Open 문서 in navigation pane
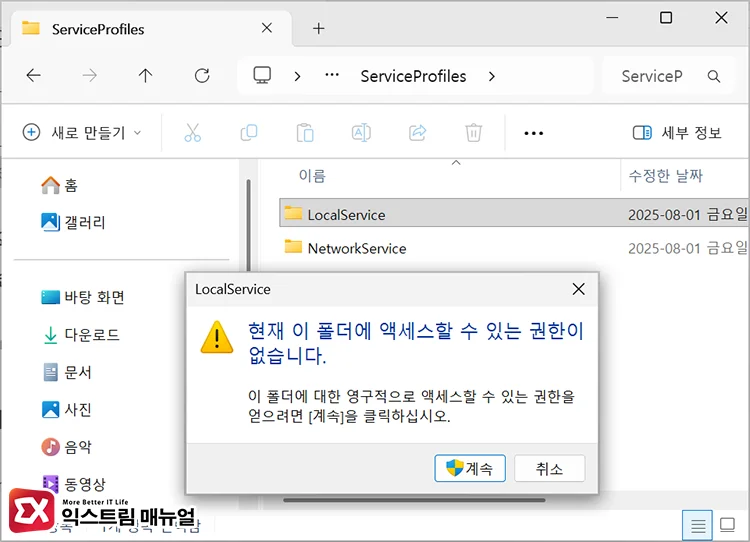This screenshot has height=542, width=750. click(66, 372)
